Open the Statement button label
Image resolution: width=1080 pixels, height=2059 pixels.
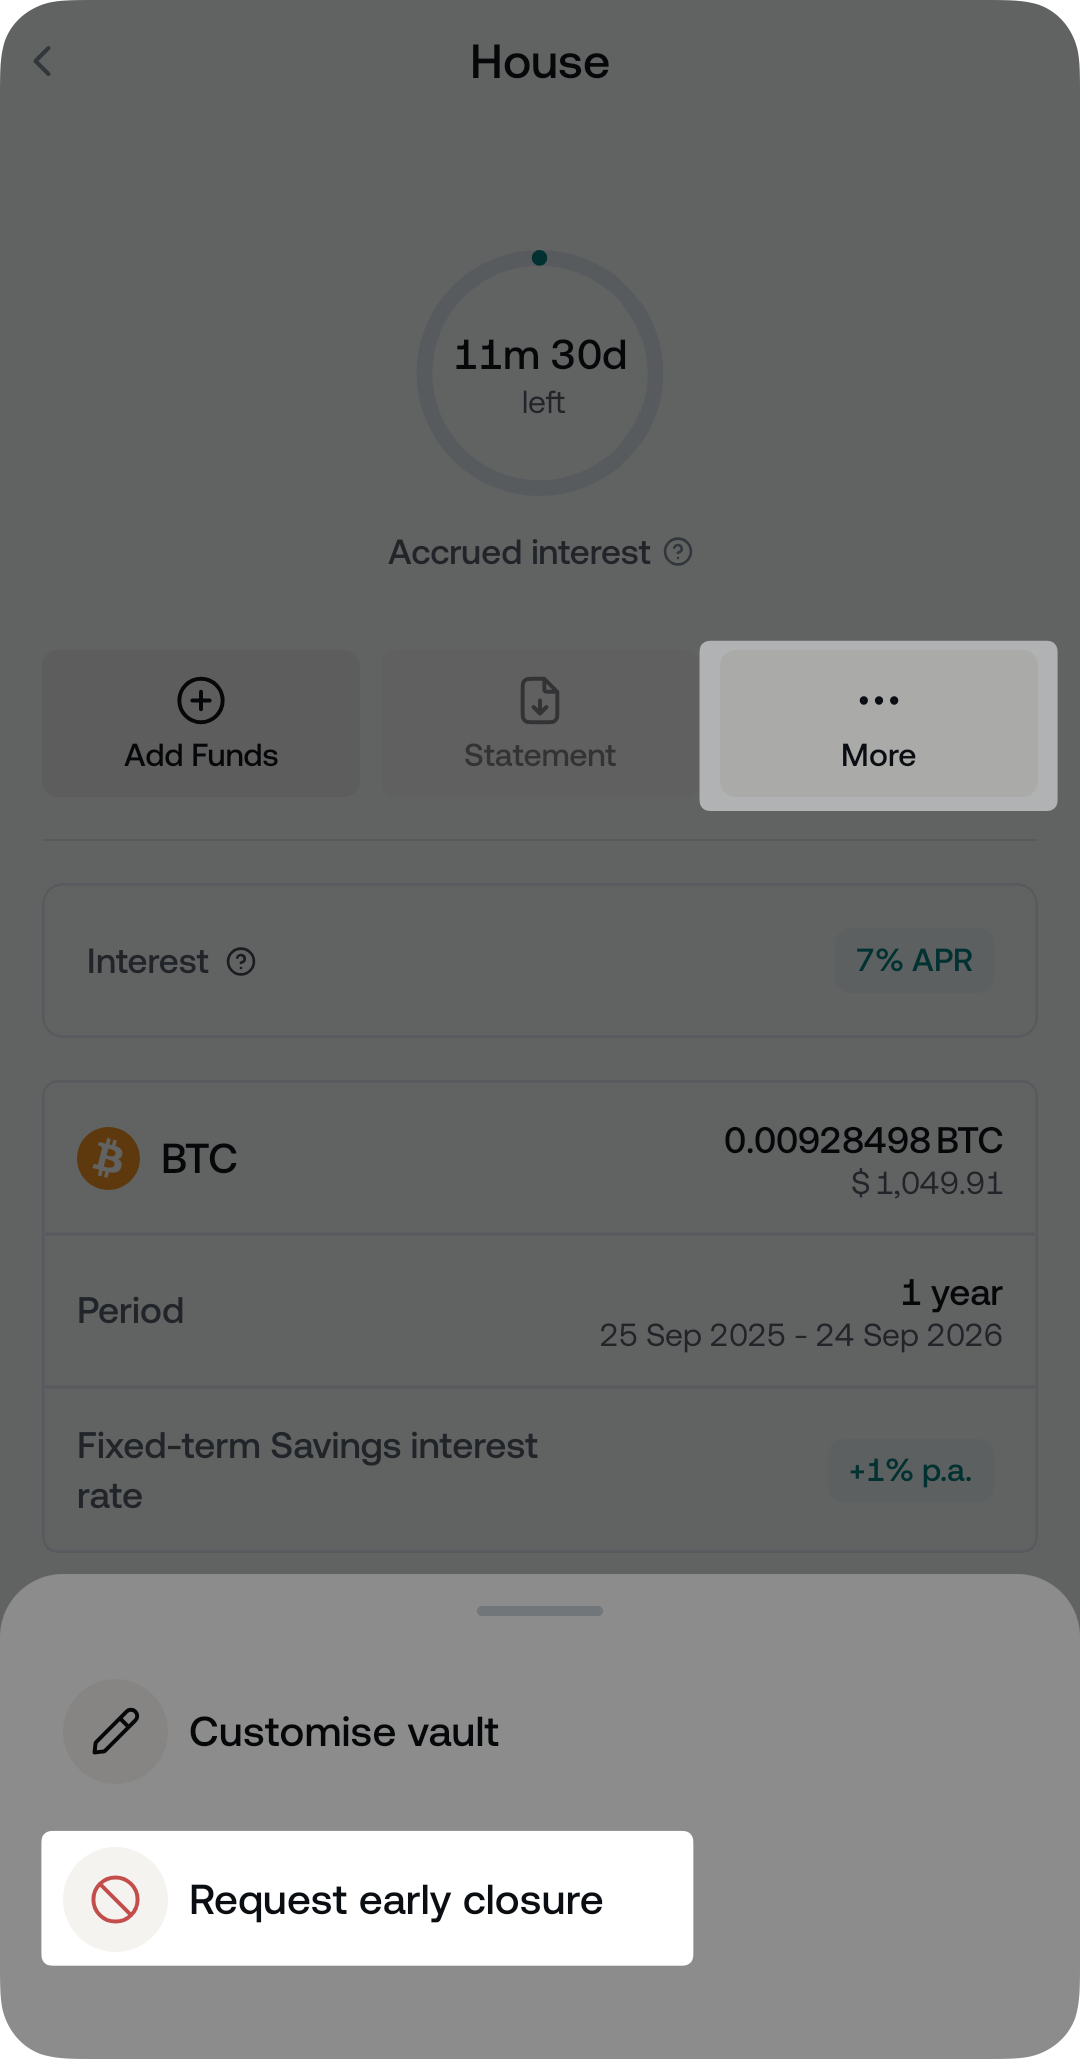point(540,756)
